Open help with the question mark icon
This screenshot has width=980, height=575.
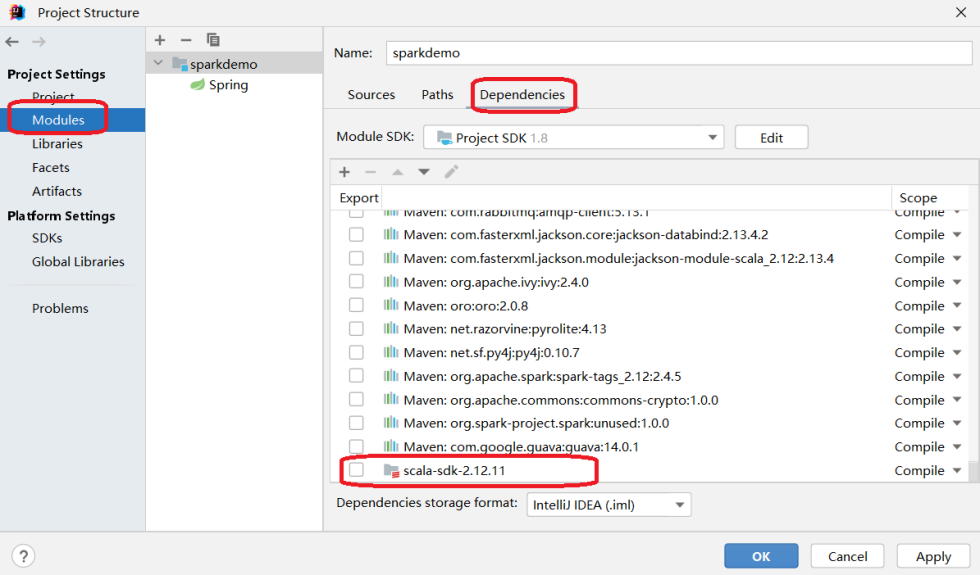pyautogui.click(x=22, y=555)
